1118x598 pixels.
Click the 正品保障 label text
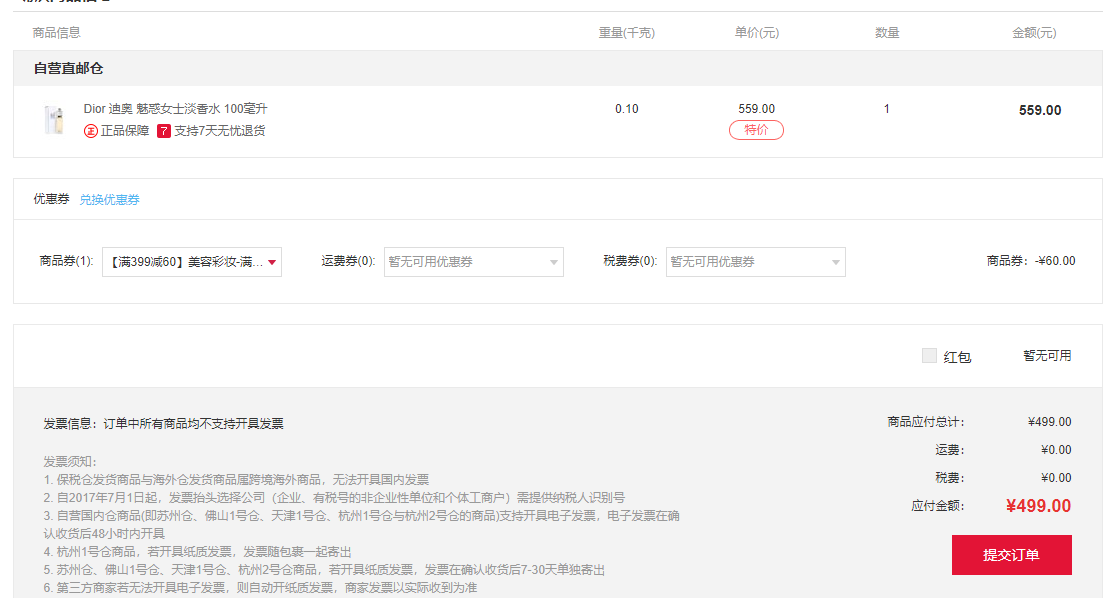(x=125, y=131)
